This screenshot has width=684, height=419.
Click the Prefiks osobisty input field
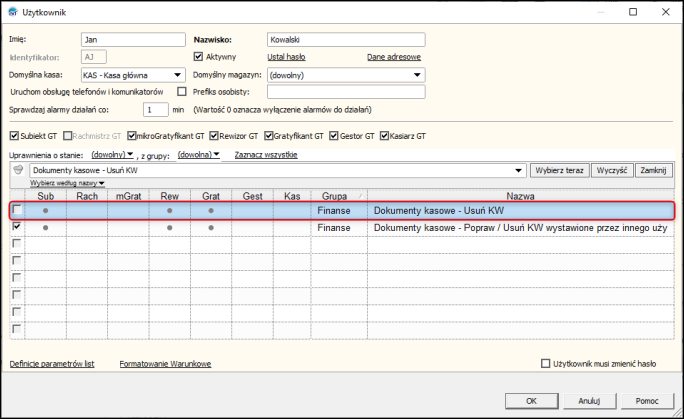[x=346, y=92]
